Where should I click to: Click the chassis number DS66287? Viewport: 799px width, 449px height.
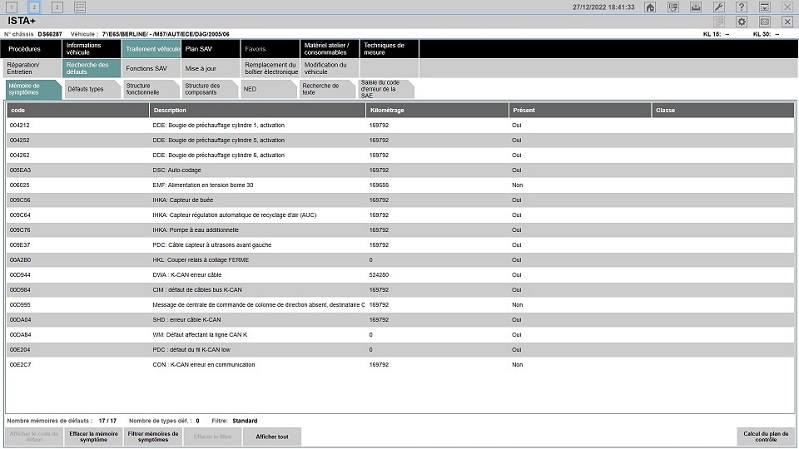(50, 34)
